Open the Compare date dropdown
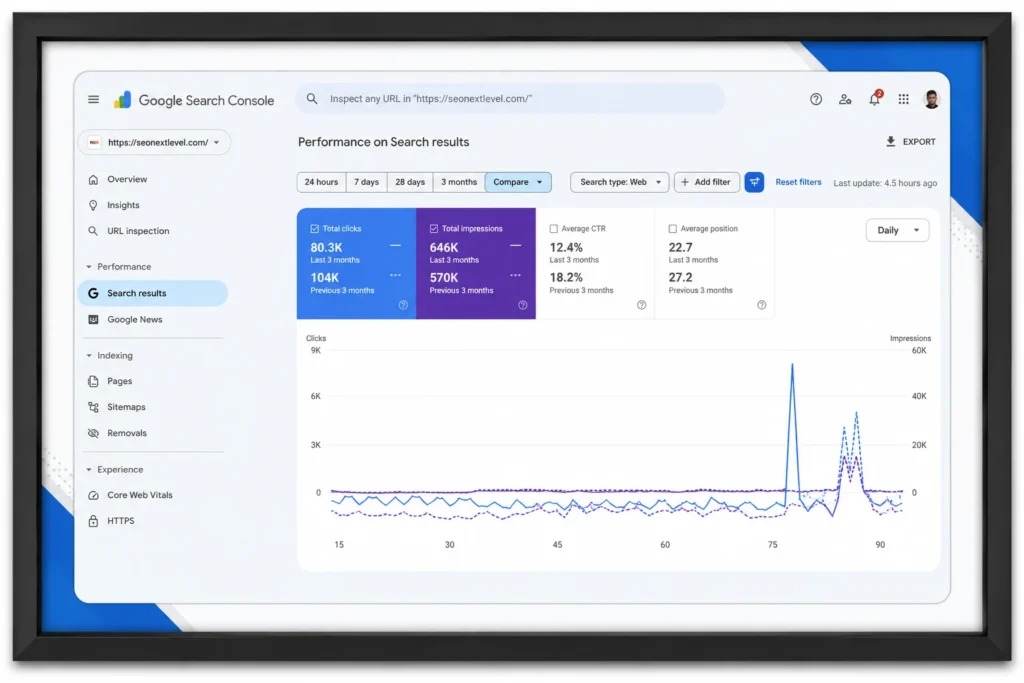 [518, 182]
